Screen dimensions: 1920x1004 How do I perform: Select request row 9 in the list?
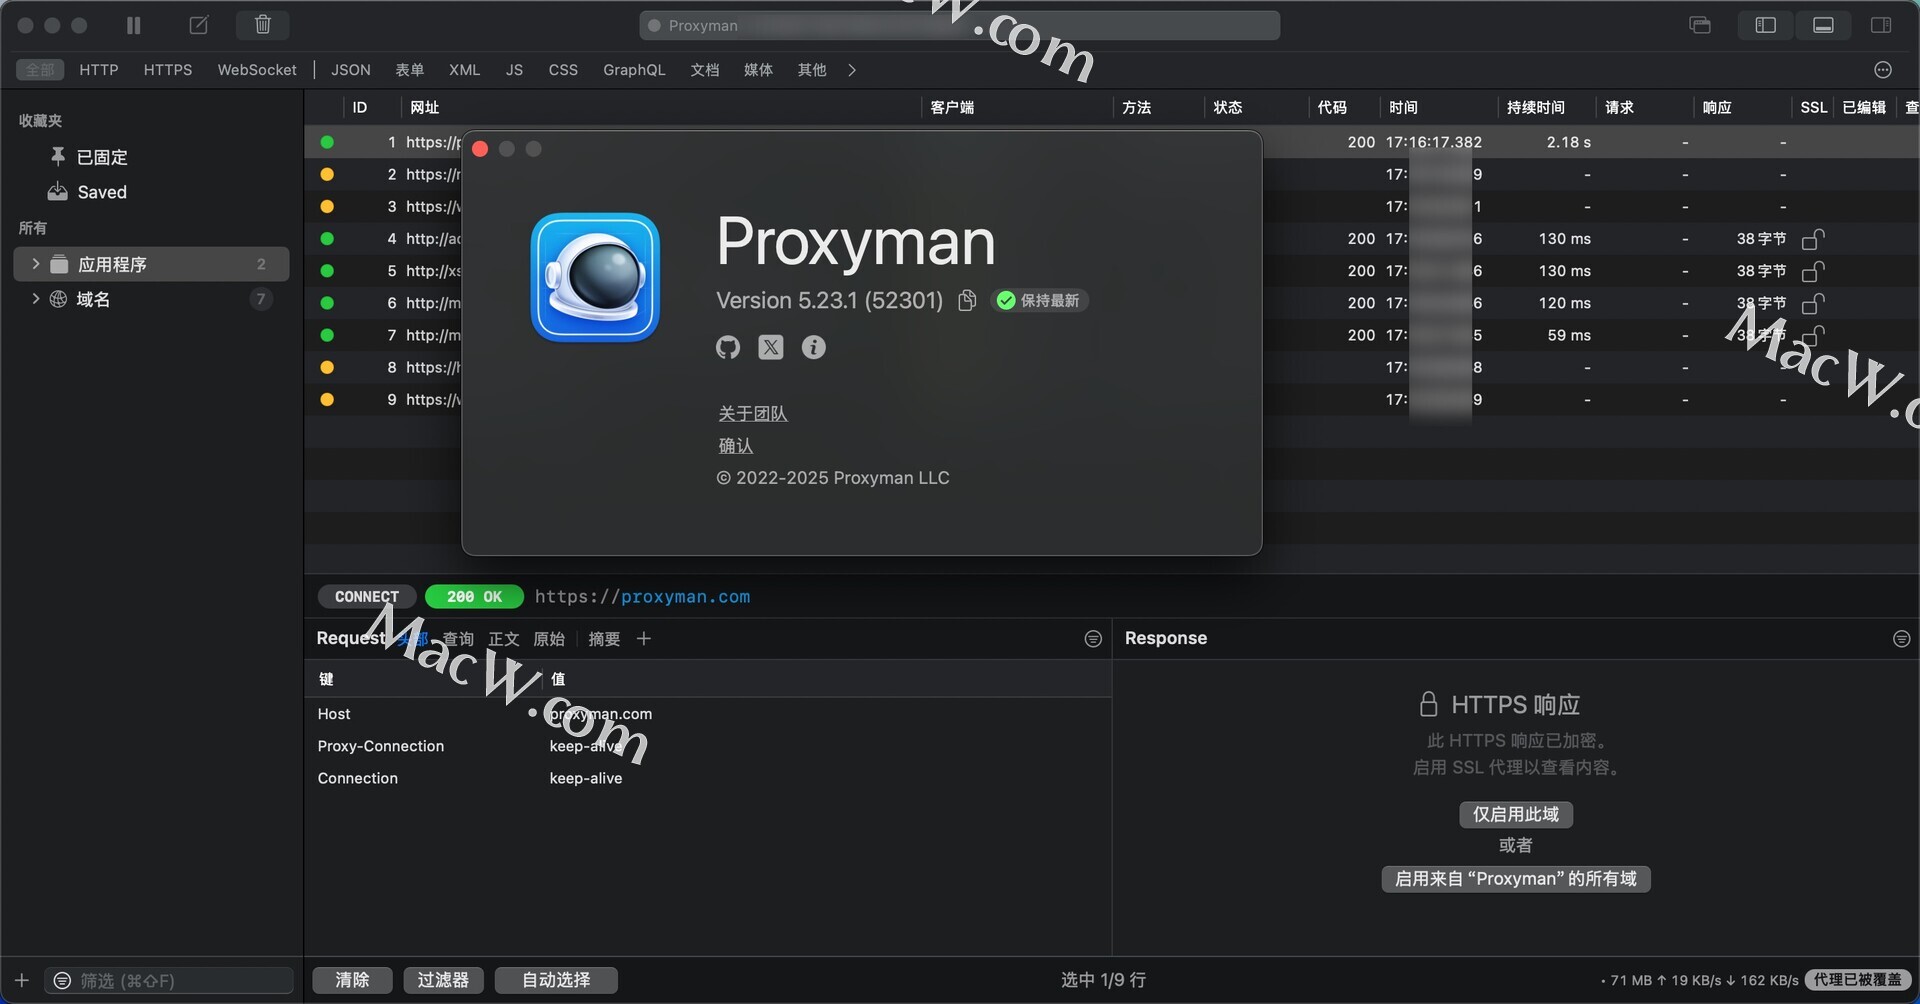(1111, 399)
